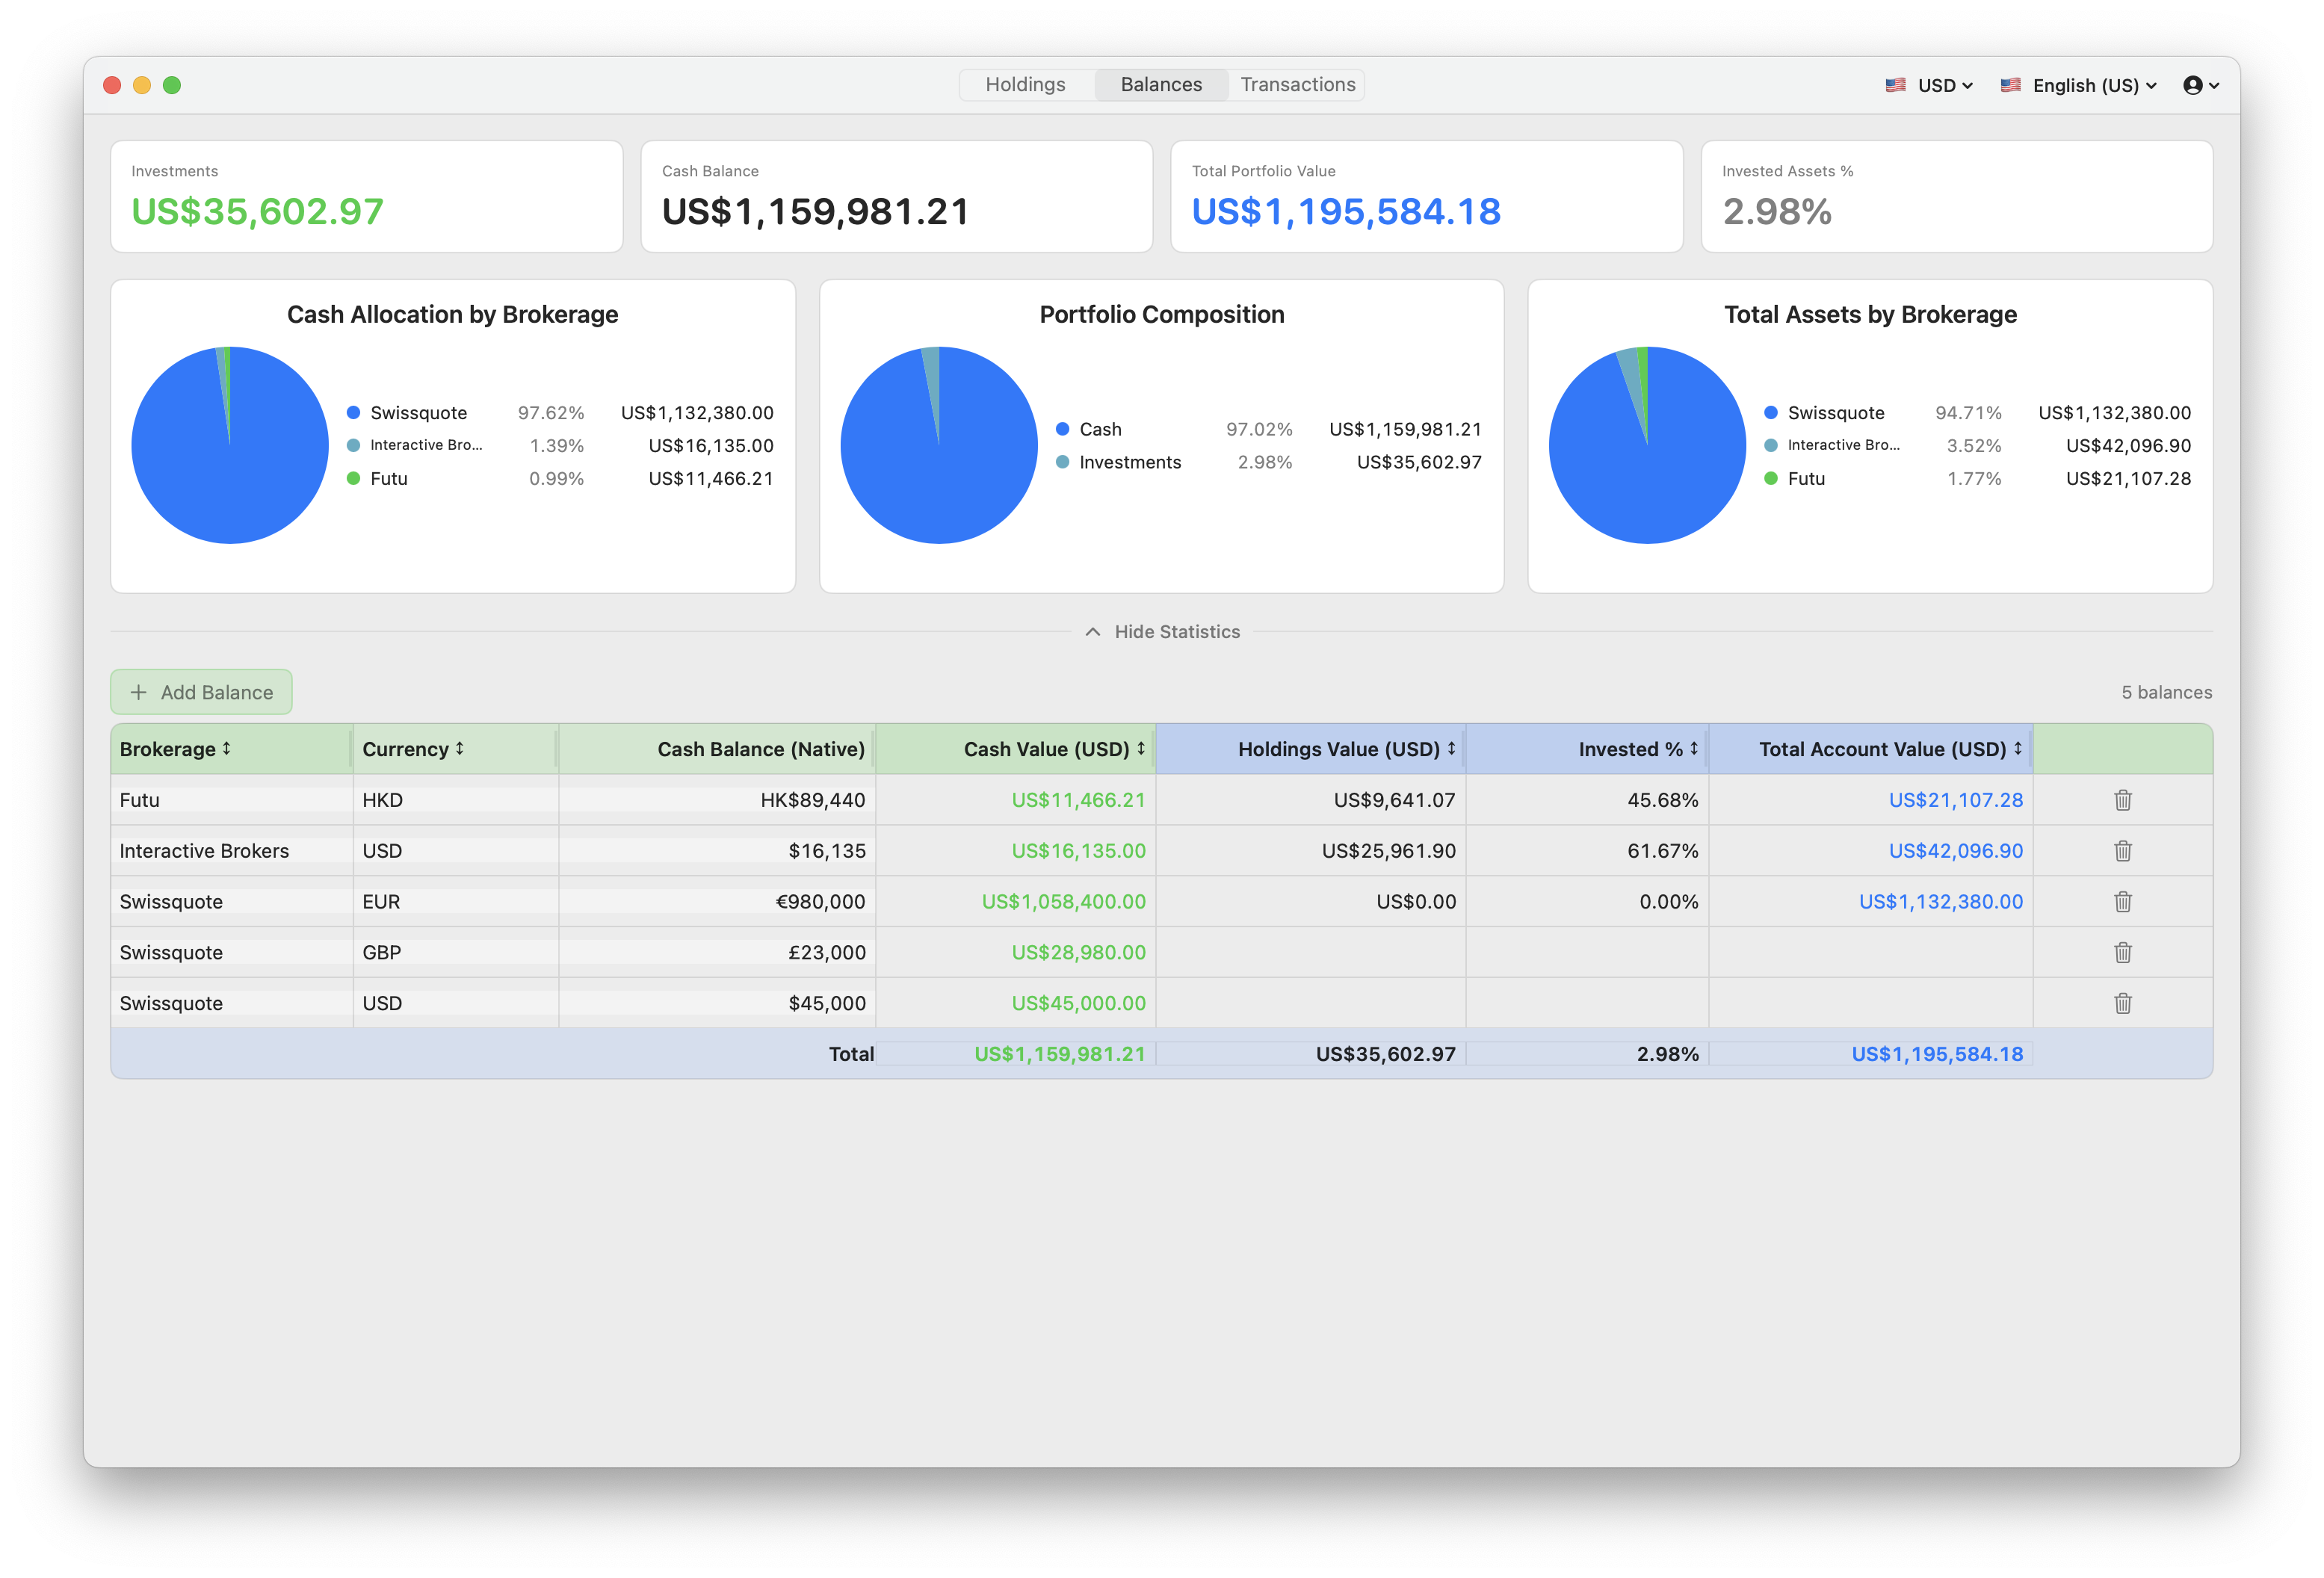This screenshot has height=1578, width=2324.
Task: Click the Swissquote blue legend dot in Cash Allocation
Action: click(x=353, y=413)
